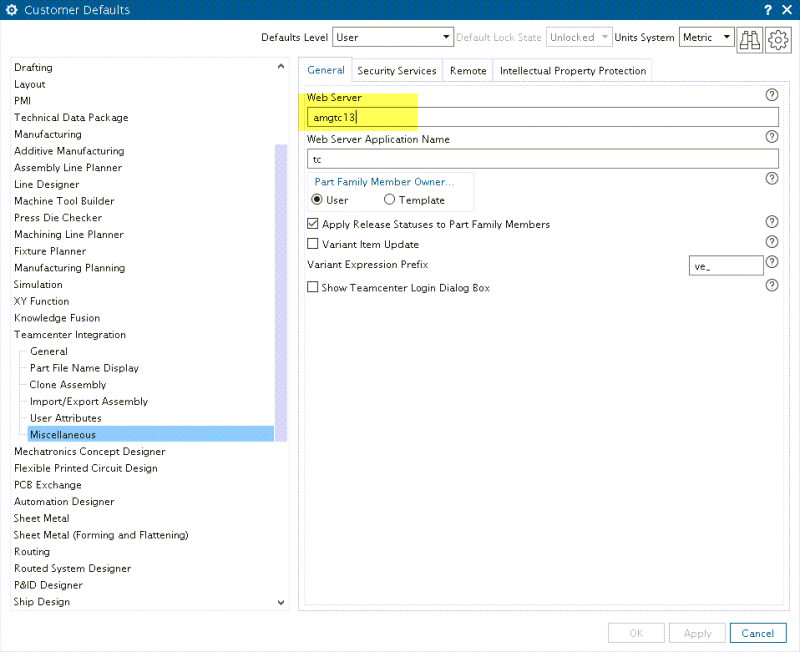Select Line Designer category
Image resolution: width=800 pixels, height=652 pixels.
click(46, 185)
